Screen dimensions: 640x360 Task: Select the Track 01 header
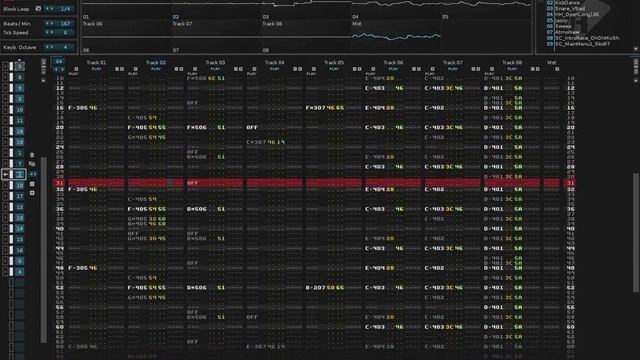click(96, 62)
